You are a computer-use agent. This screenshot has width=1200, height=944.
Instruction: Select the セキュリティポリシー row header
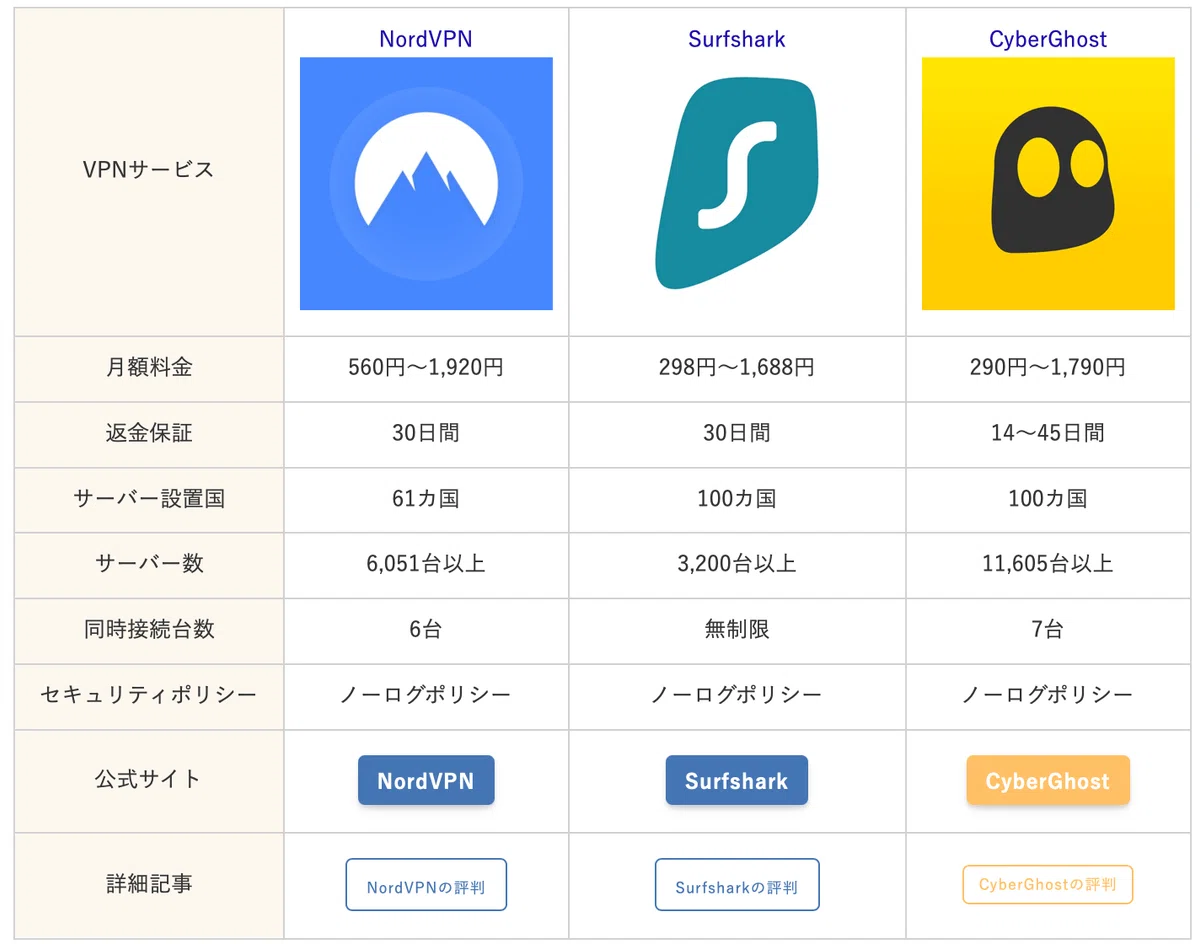pos(149,696)
